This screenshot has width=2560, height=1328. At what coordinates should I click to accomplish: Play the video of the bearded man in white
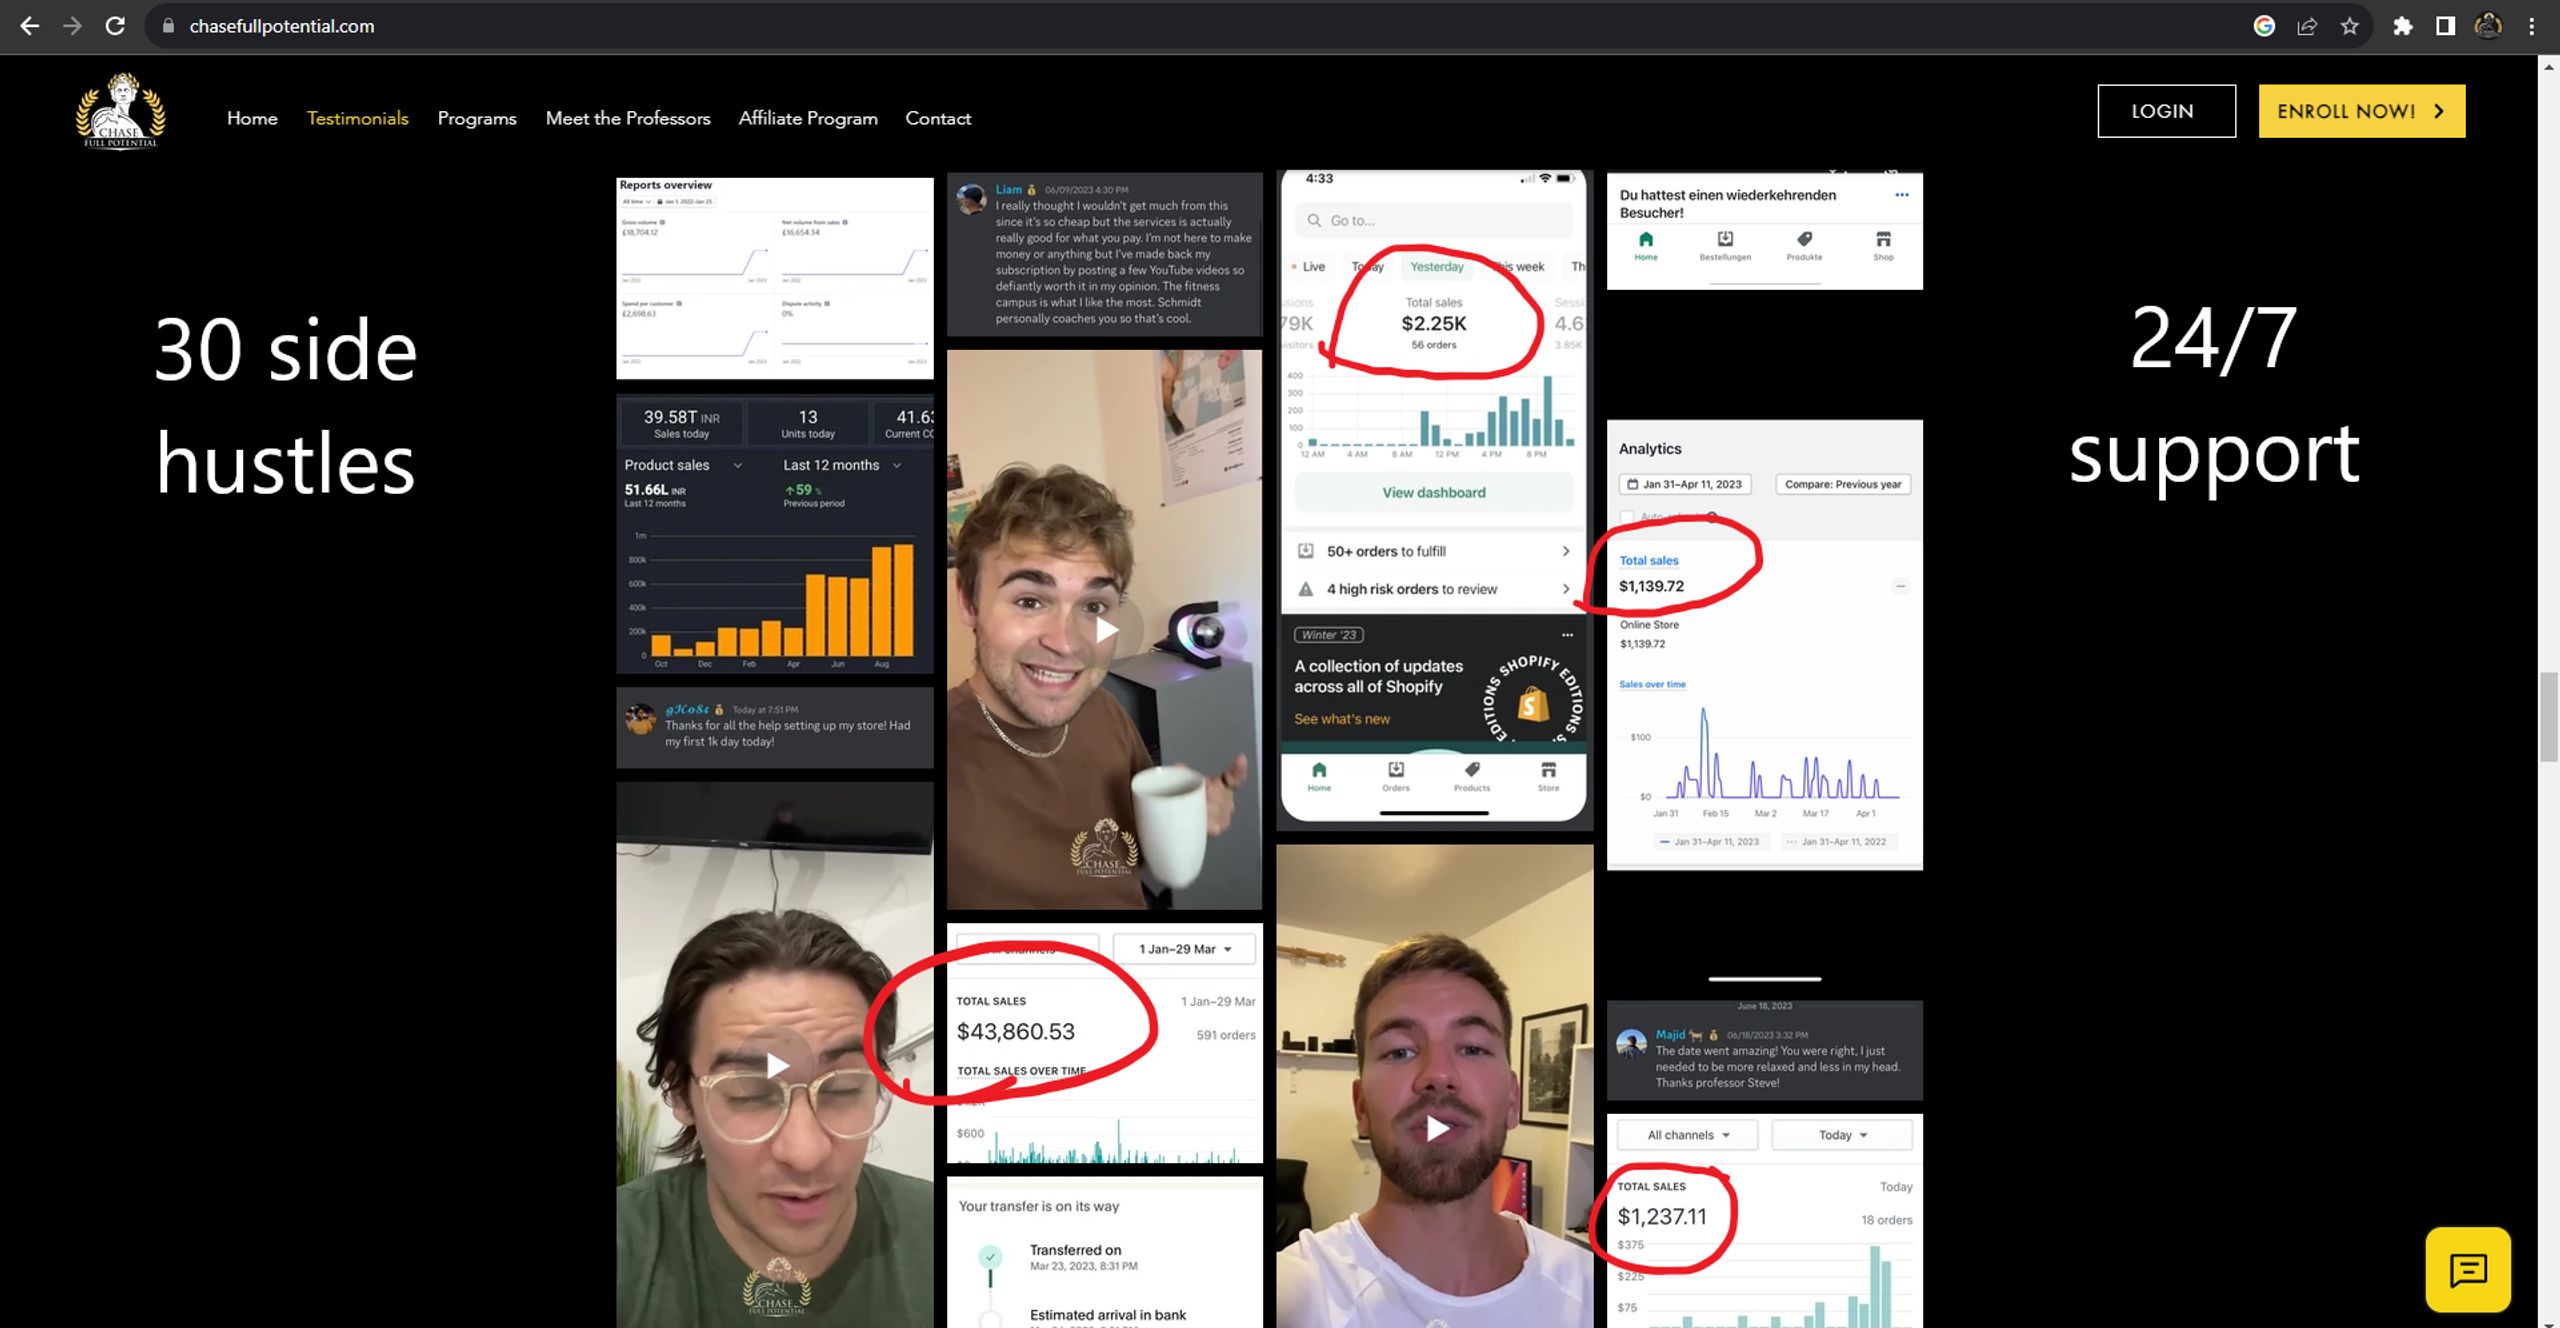point(1436,1128)
